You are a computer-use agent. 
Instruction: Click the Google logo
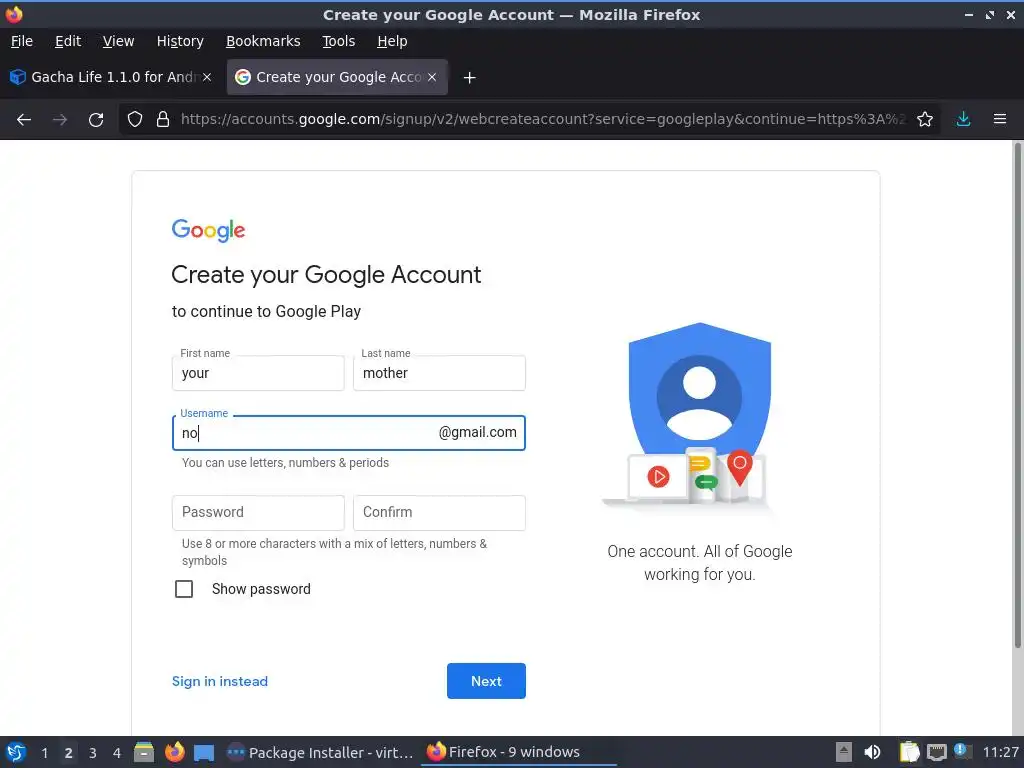pos(208,230)
